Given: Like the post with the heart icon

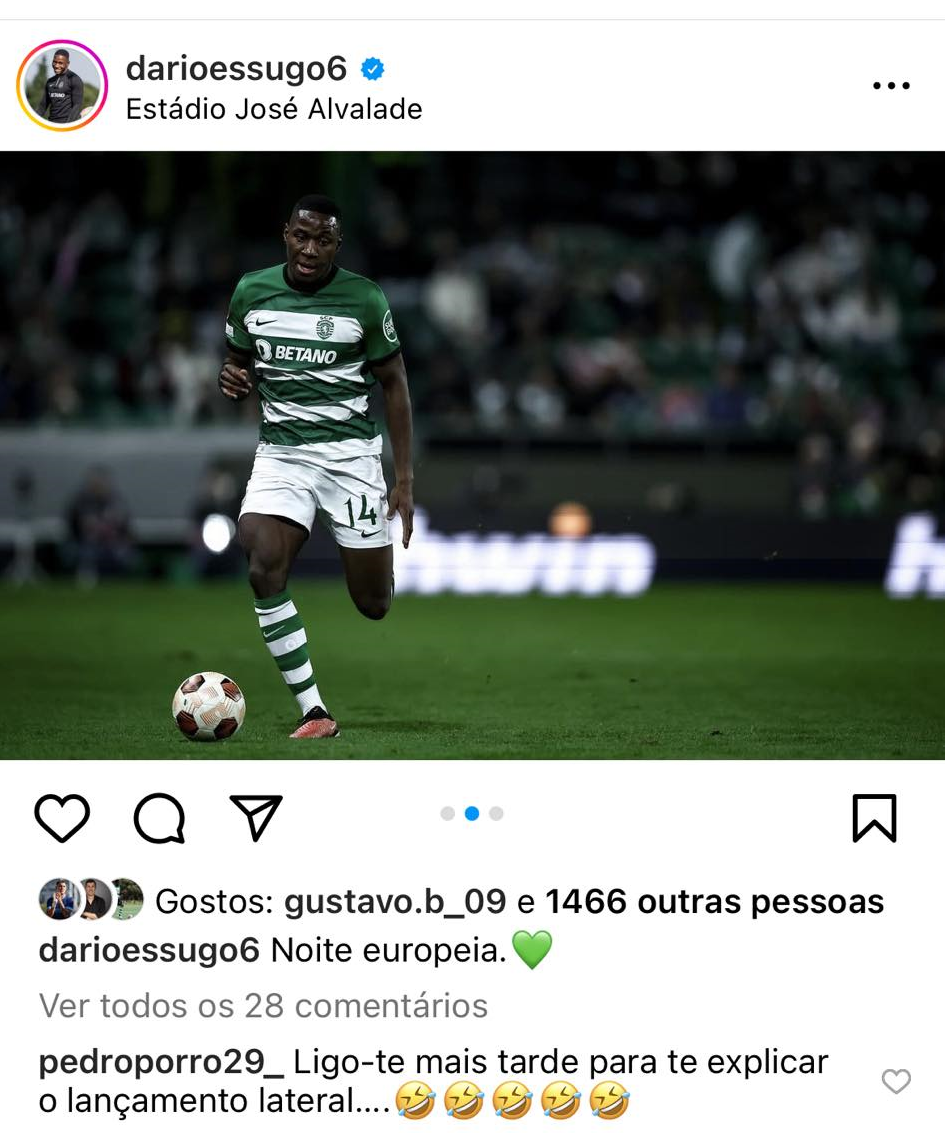Looking at the screenshot, I should coord(62,817).
